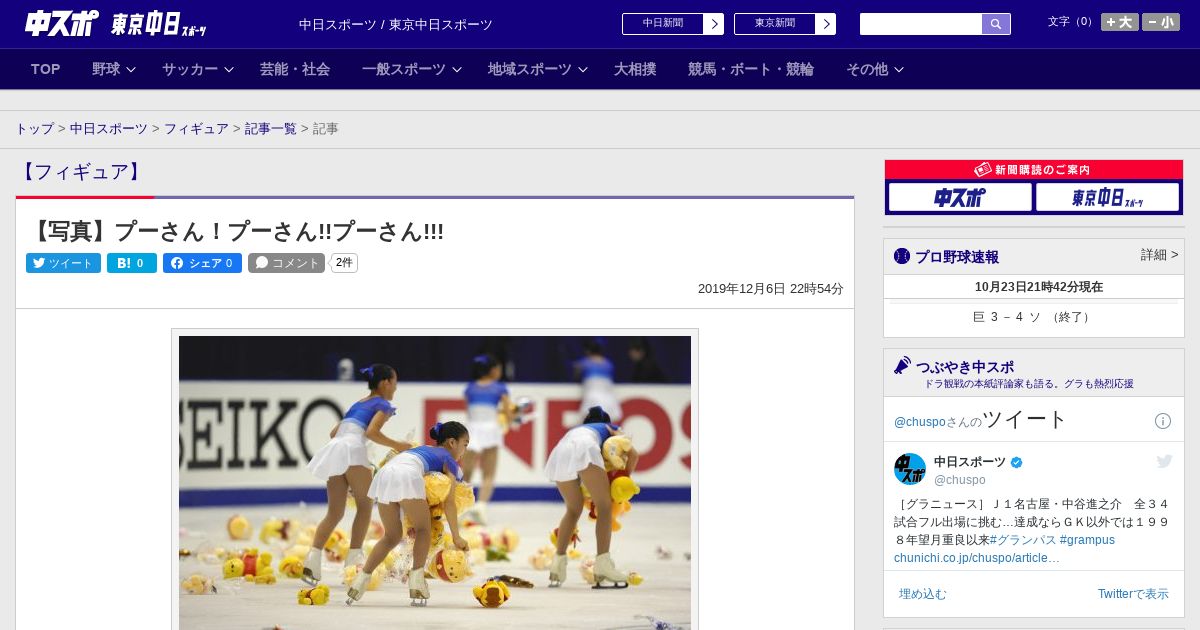The image size is (1200, 630).
Task: Click the Twitter info circle icon
Action: [1163, 421]
